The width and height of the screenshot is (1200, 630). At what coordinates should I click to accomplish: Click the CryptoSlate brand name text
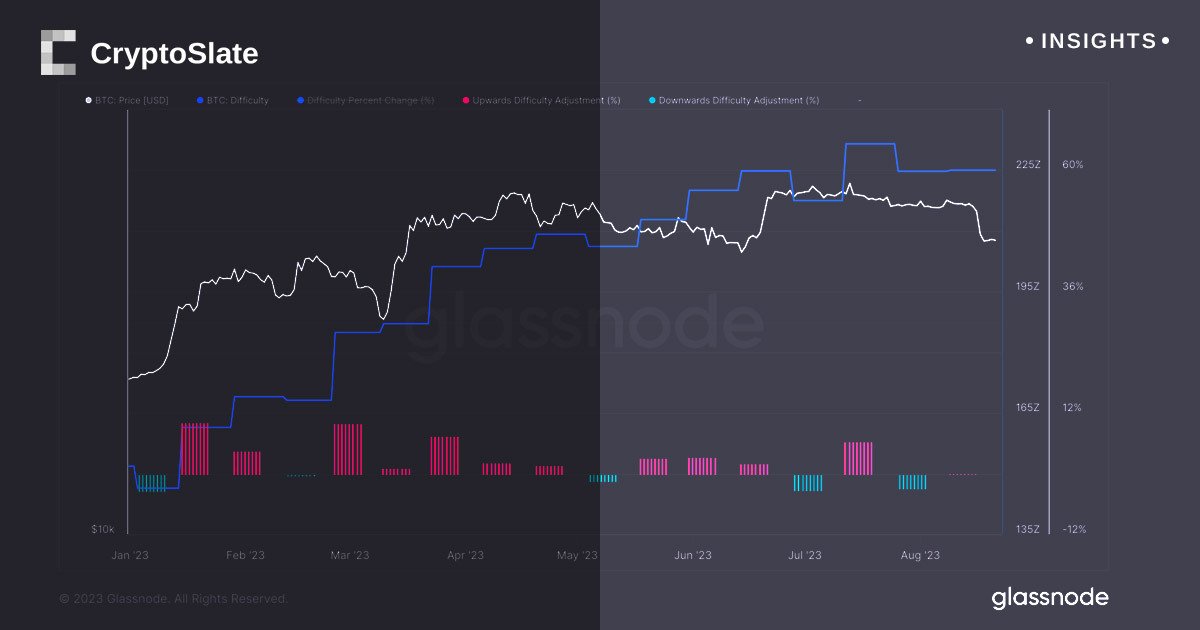(174, 54)
